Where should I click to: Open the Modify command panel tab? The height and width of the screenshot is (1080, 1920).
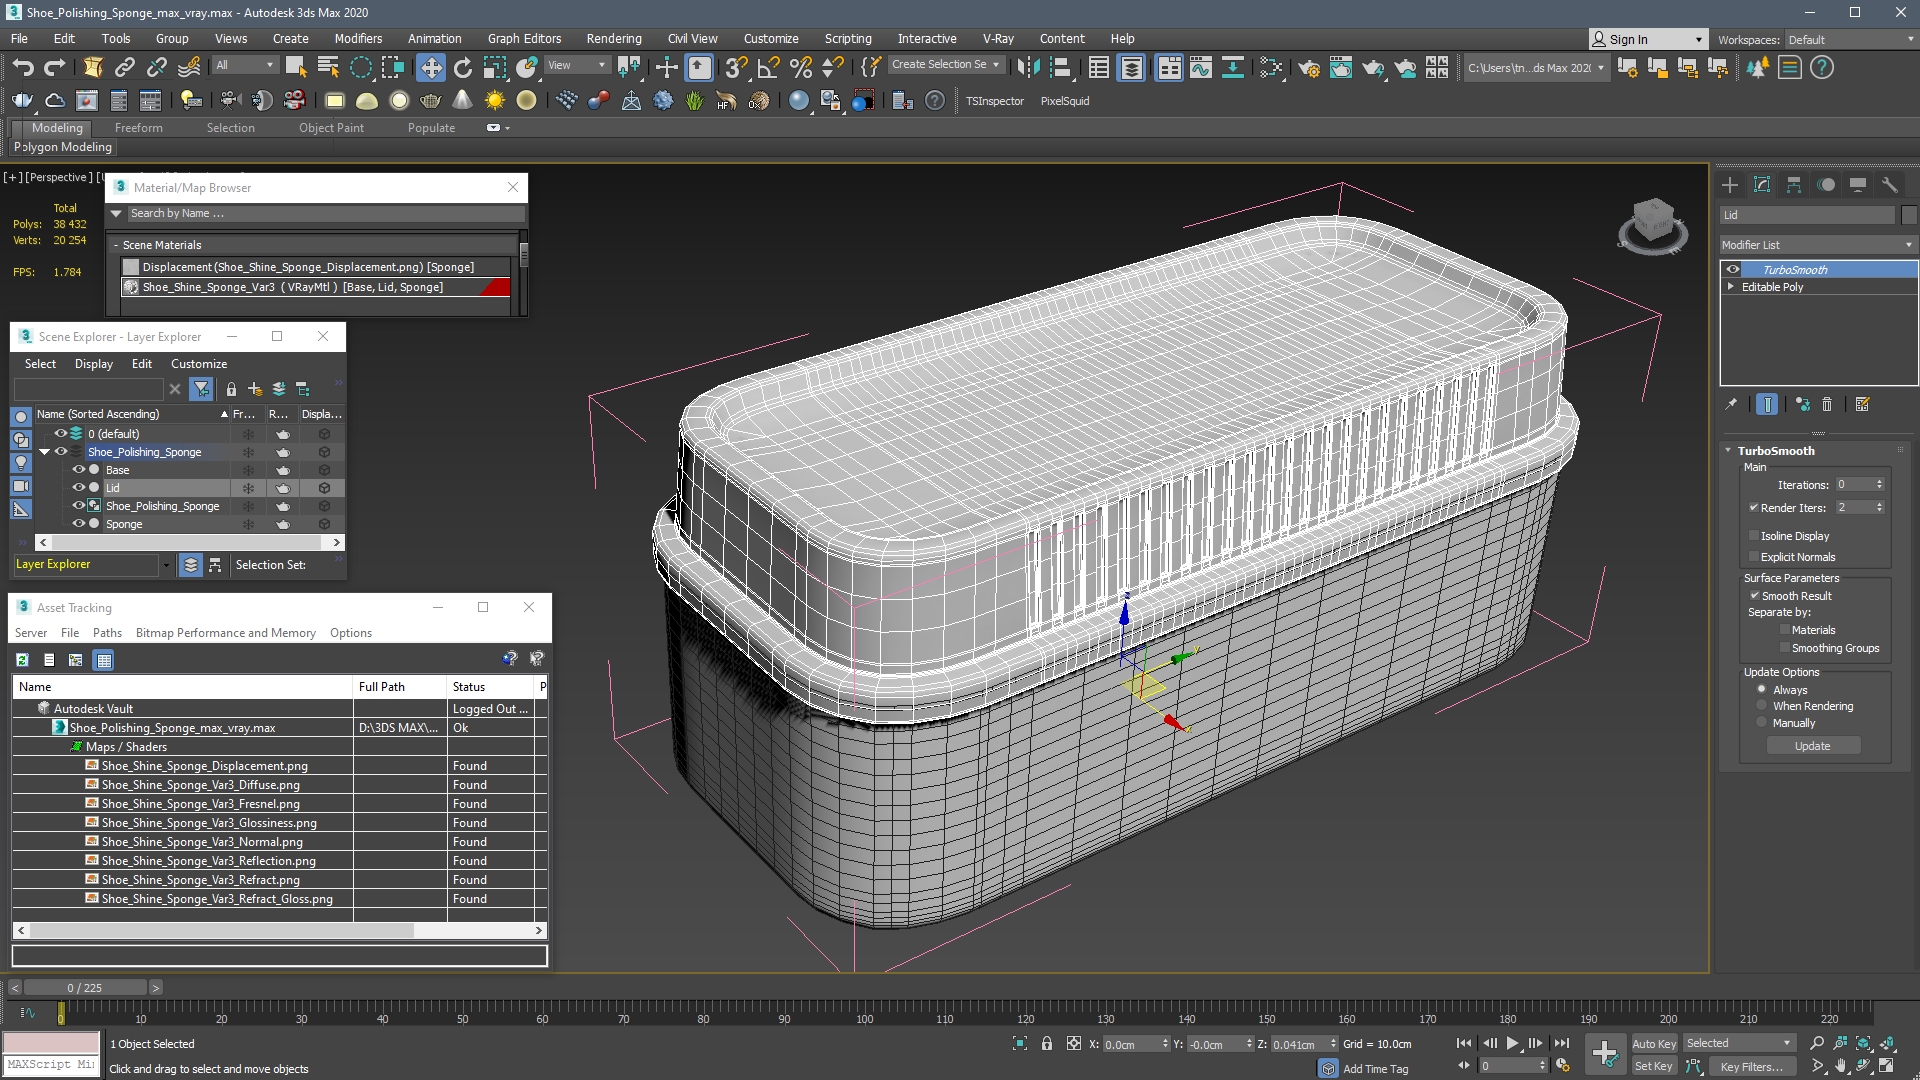[1762, 185]
